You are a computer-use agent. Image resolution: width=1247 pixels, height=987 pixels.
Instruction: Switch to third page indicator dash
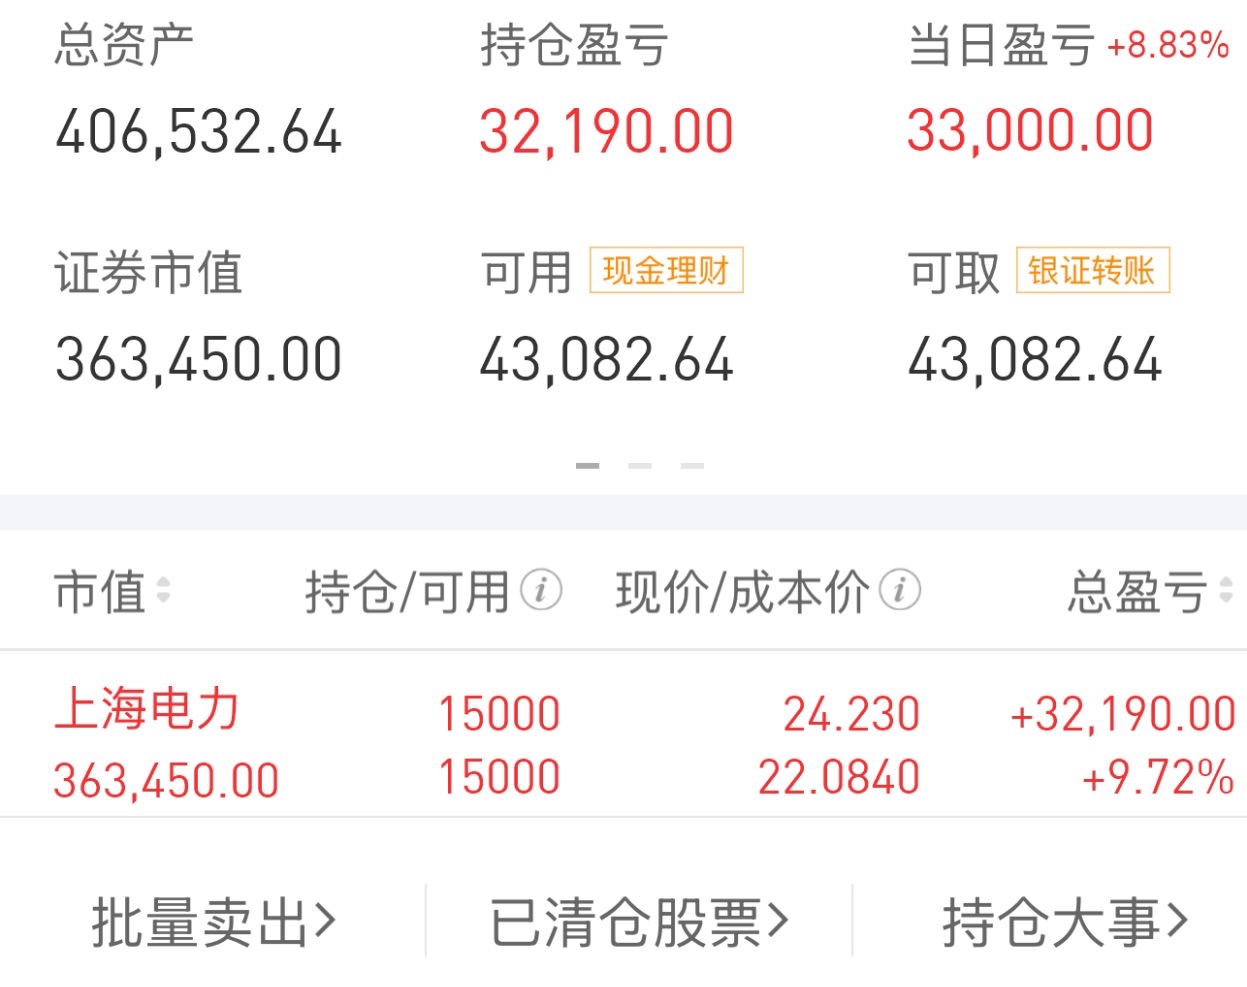692,466
